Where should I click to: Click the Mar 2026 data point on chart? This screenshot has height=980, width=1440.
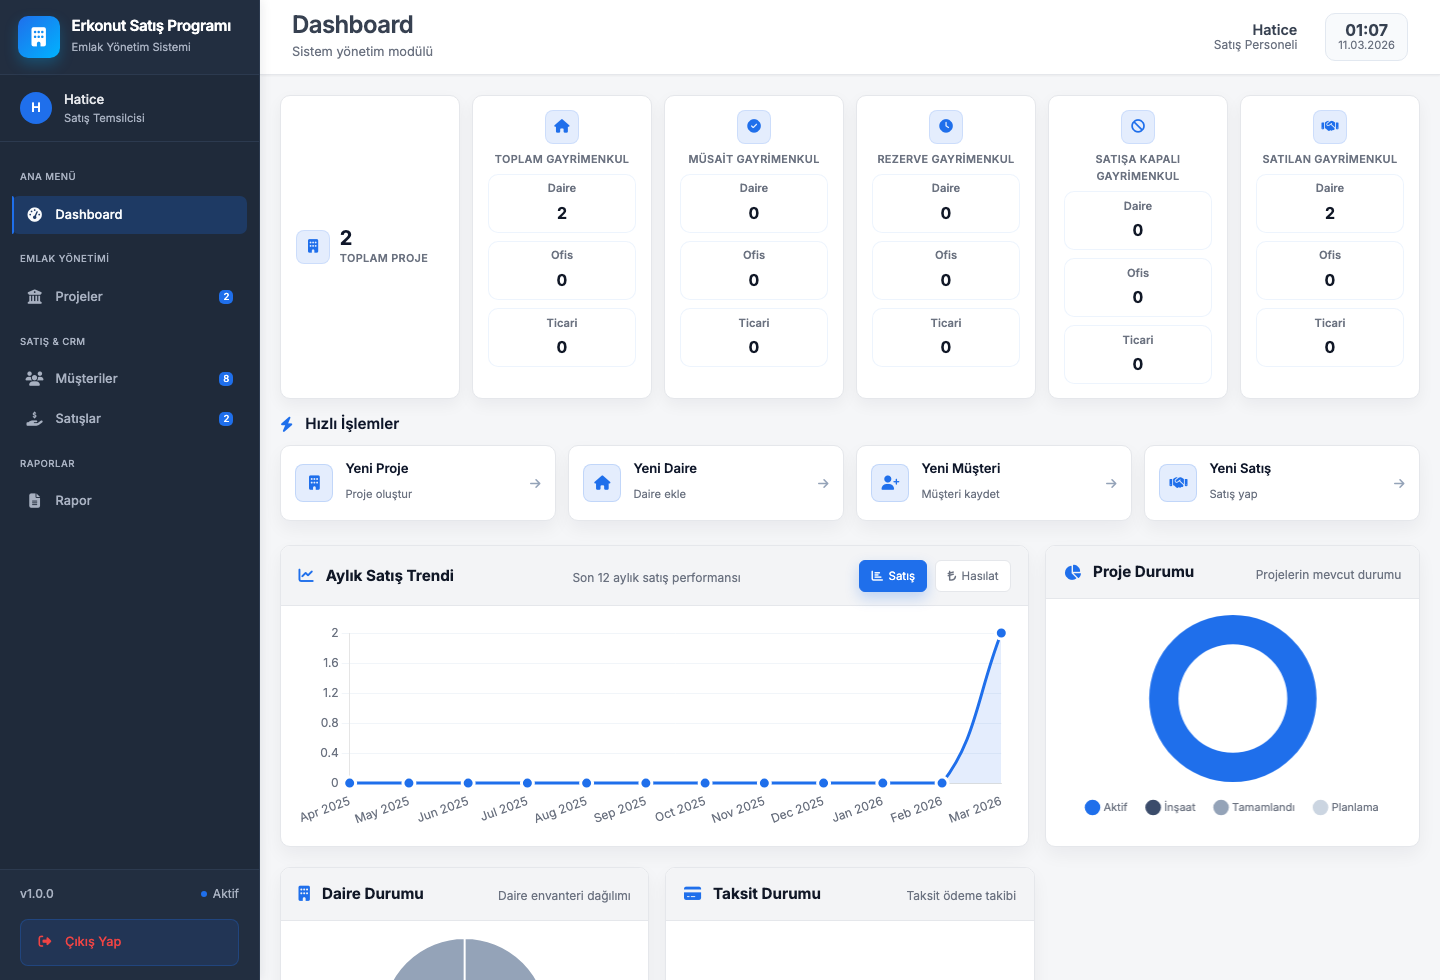(1001, 633)
